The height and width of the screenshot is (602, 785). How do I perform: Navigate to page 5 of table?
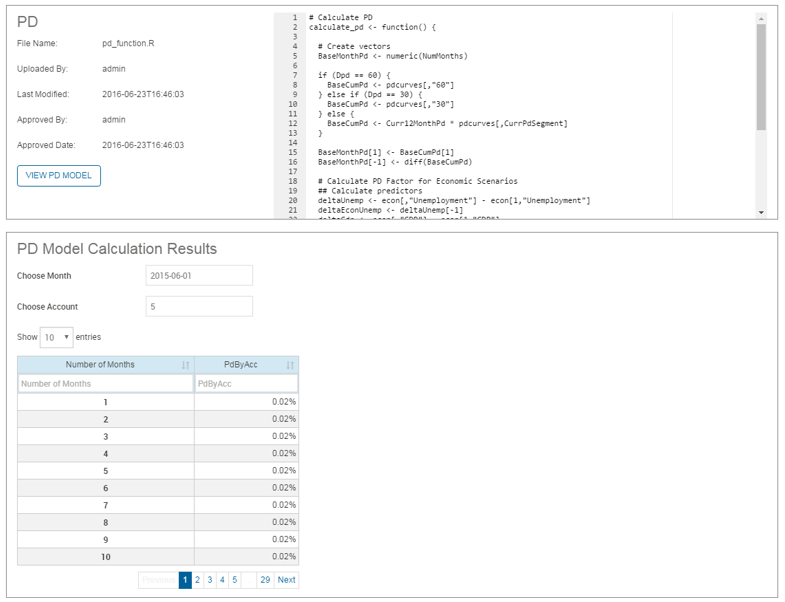(x=235, y=580)
